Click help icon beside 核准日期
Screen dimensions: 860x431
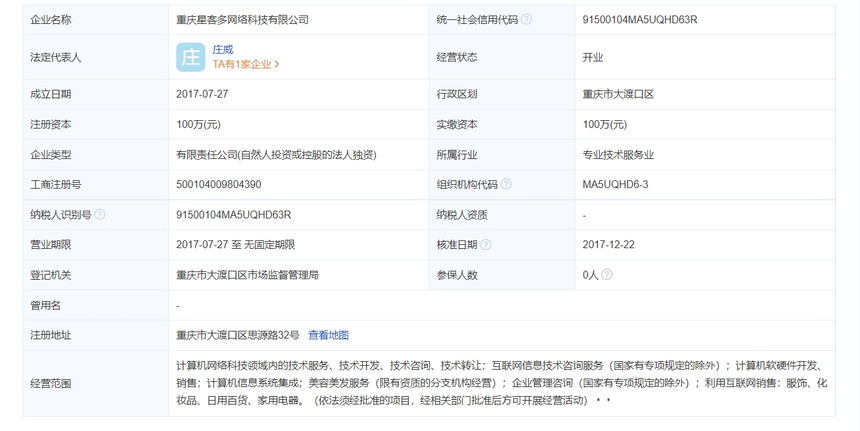(x=485, y=245)
